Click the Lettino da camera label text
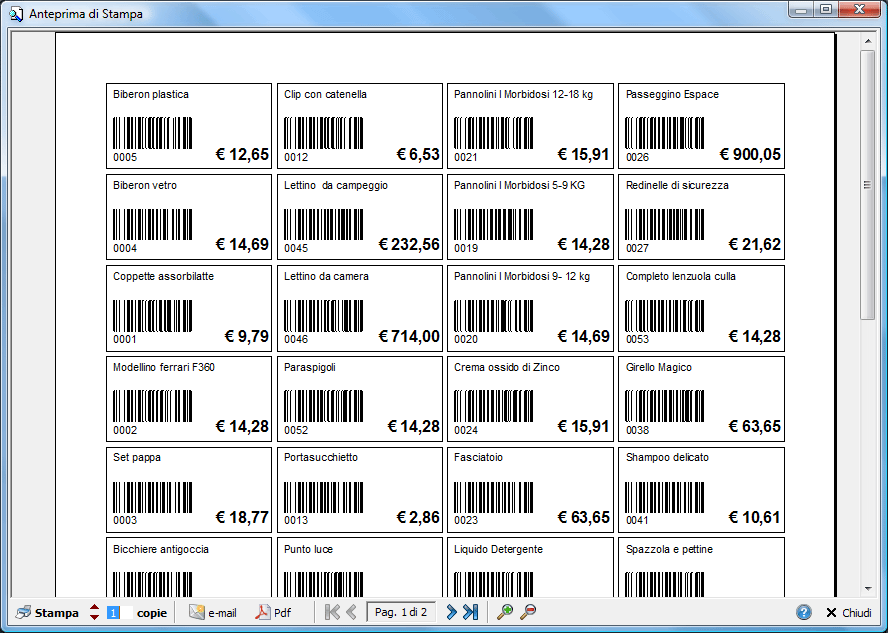888x633 pixels. [326, 276]
